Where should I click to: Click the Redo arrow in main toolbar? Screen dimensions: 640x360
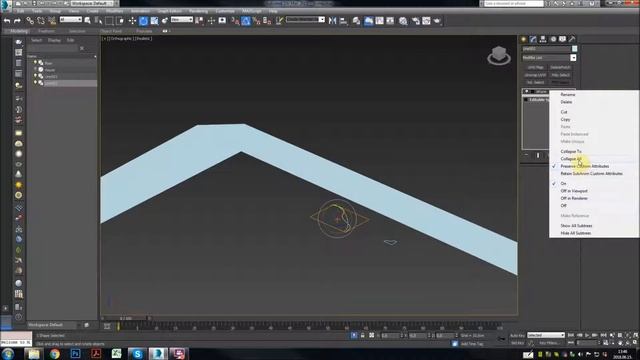tap(17, 20)
